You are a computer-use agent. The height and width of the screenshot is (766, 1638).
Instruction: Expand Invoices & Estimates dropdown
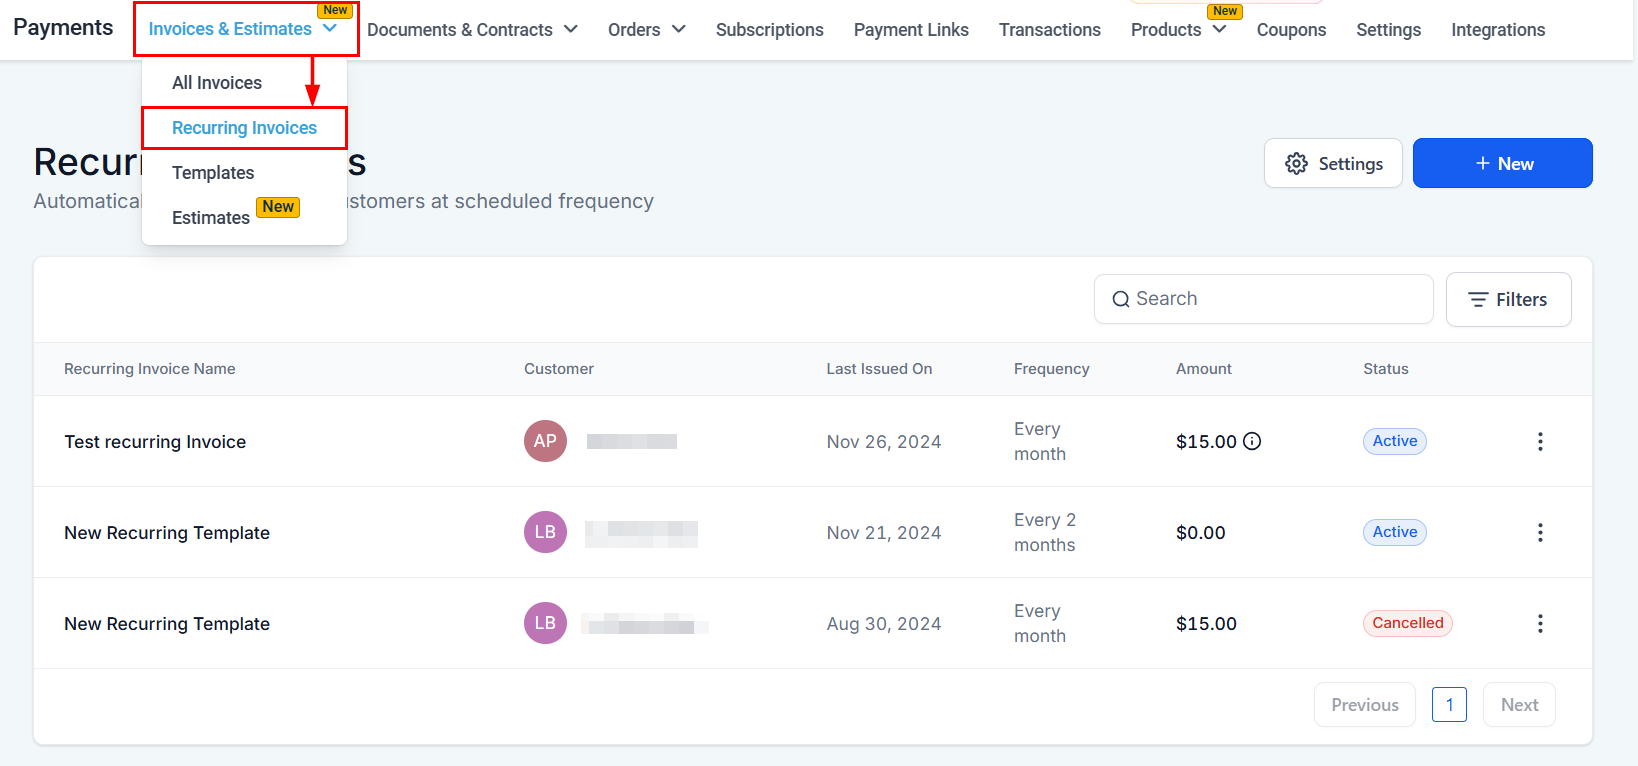243,29
